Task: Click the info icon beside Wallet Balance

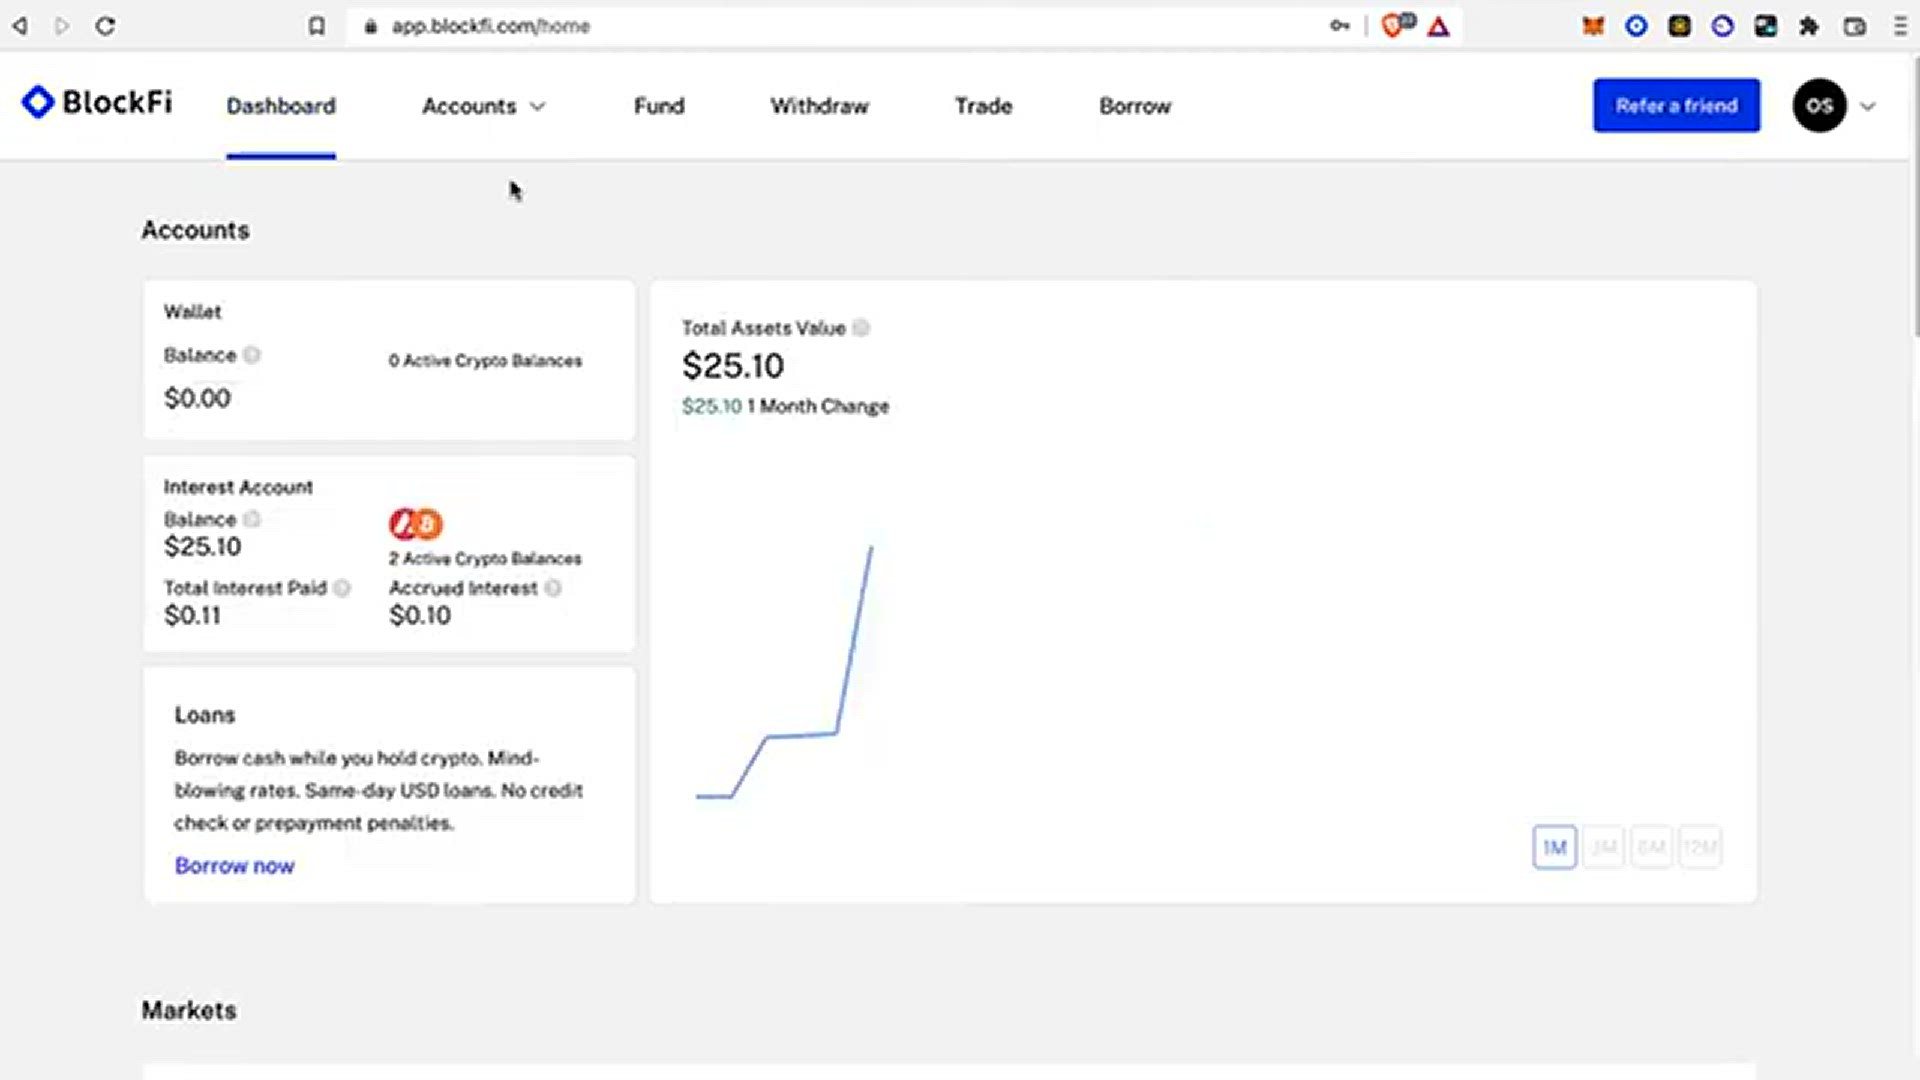Action: click(x=252, y=355)
